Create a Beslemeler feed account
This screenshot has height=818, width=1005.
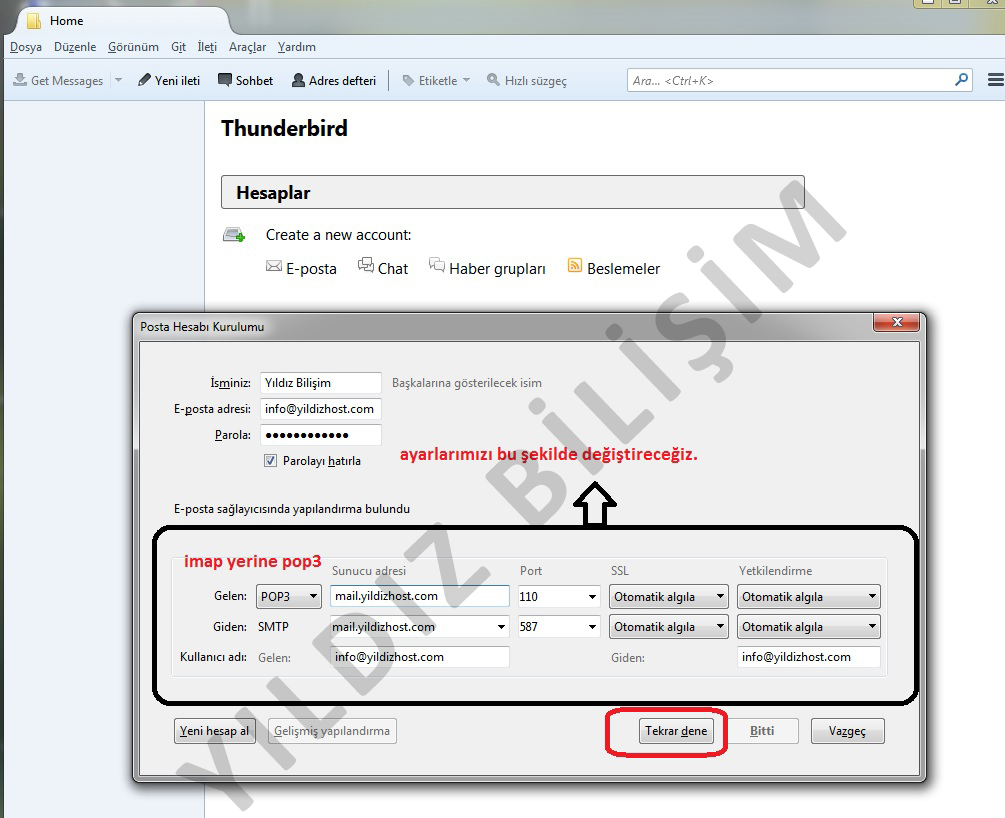tap(613, 268)
